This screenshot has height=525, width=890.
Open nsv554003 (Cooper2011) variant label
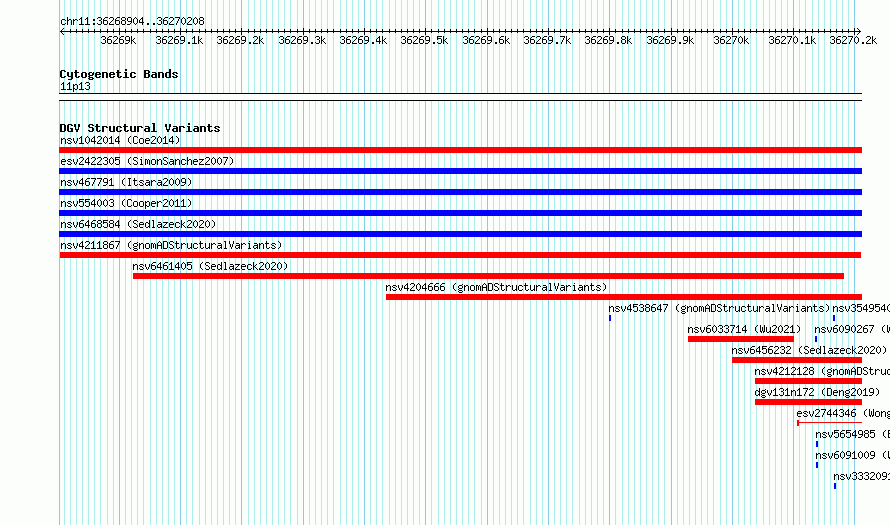(x=126, y=203)
